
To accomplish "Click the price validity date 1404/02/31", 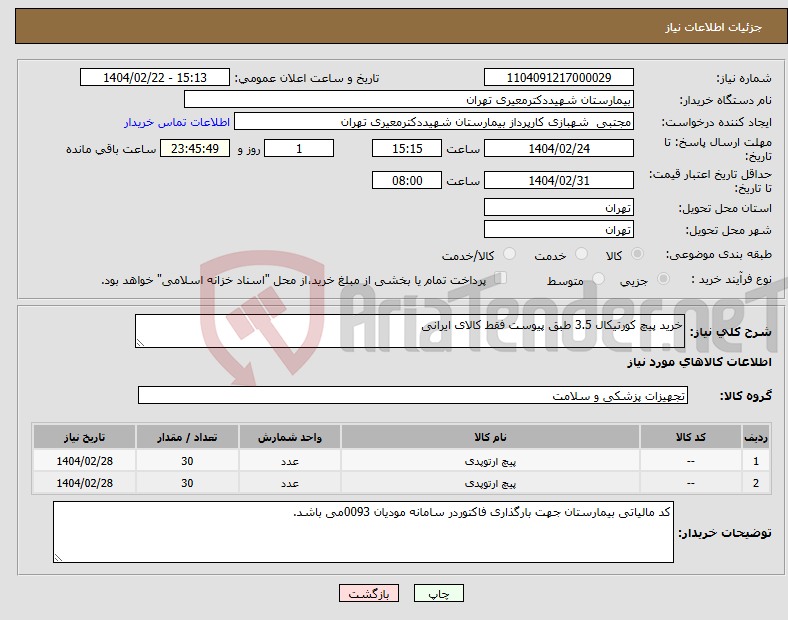I will click(558, 180).
